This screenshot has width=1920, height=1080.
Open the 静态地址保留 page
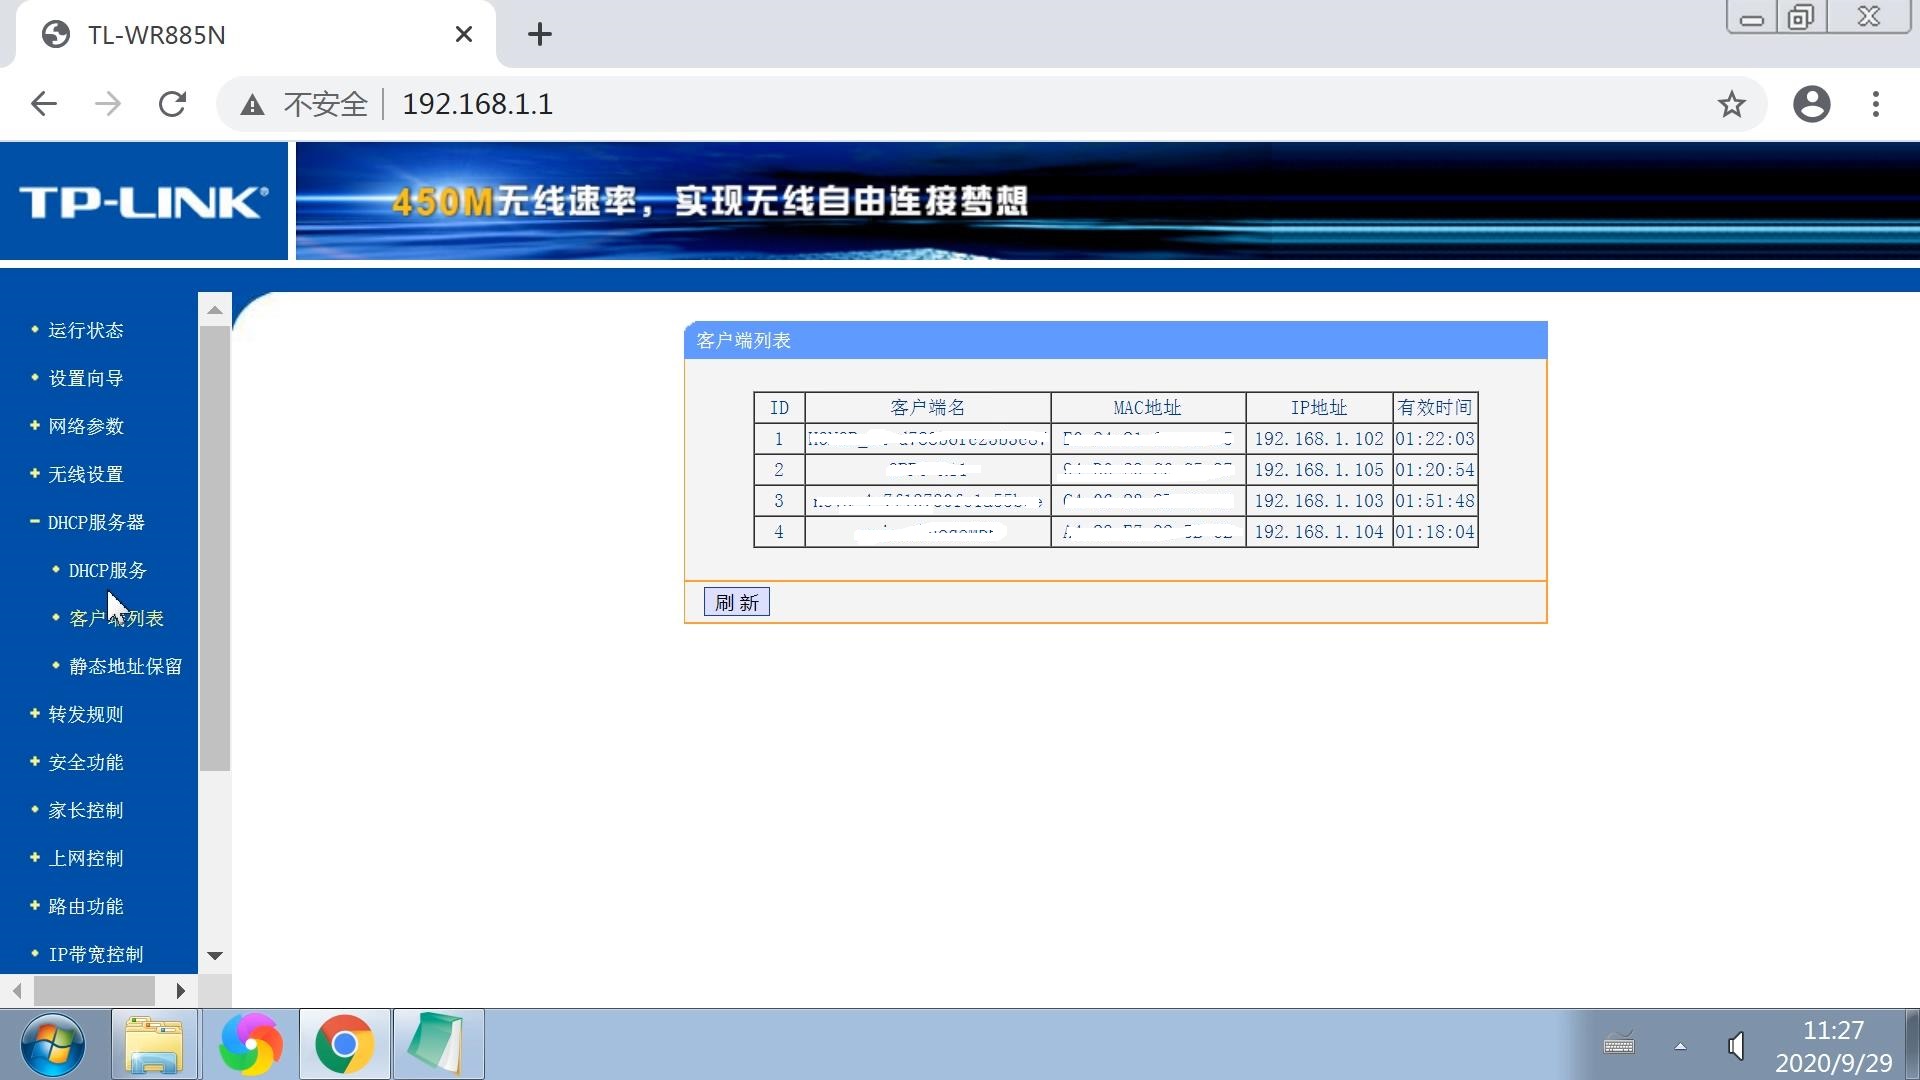click(123, 665)
